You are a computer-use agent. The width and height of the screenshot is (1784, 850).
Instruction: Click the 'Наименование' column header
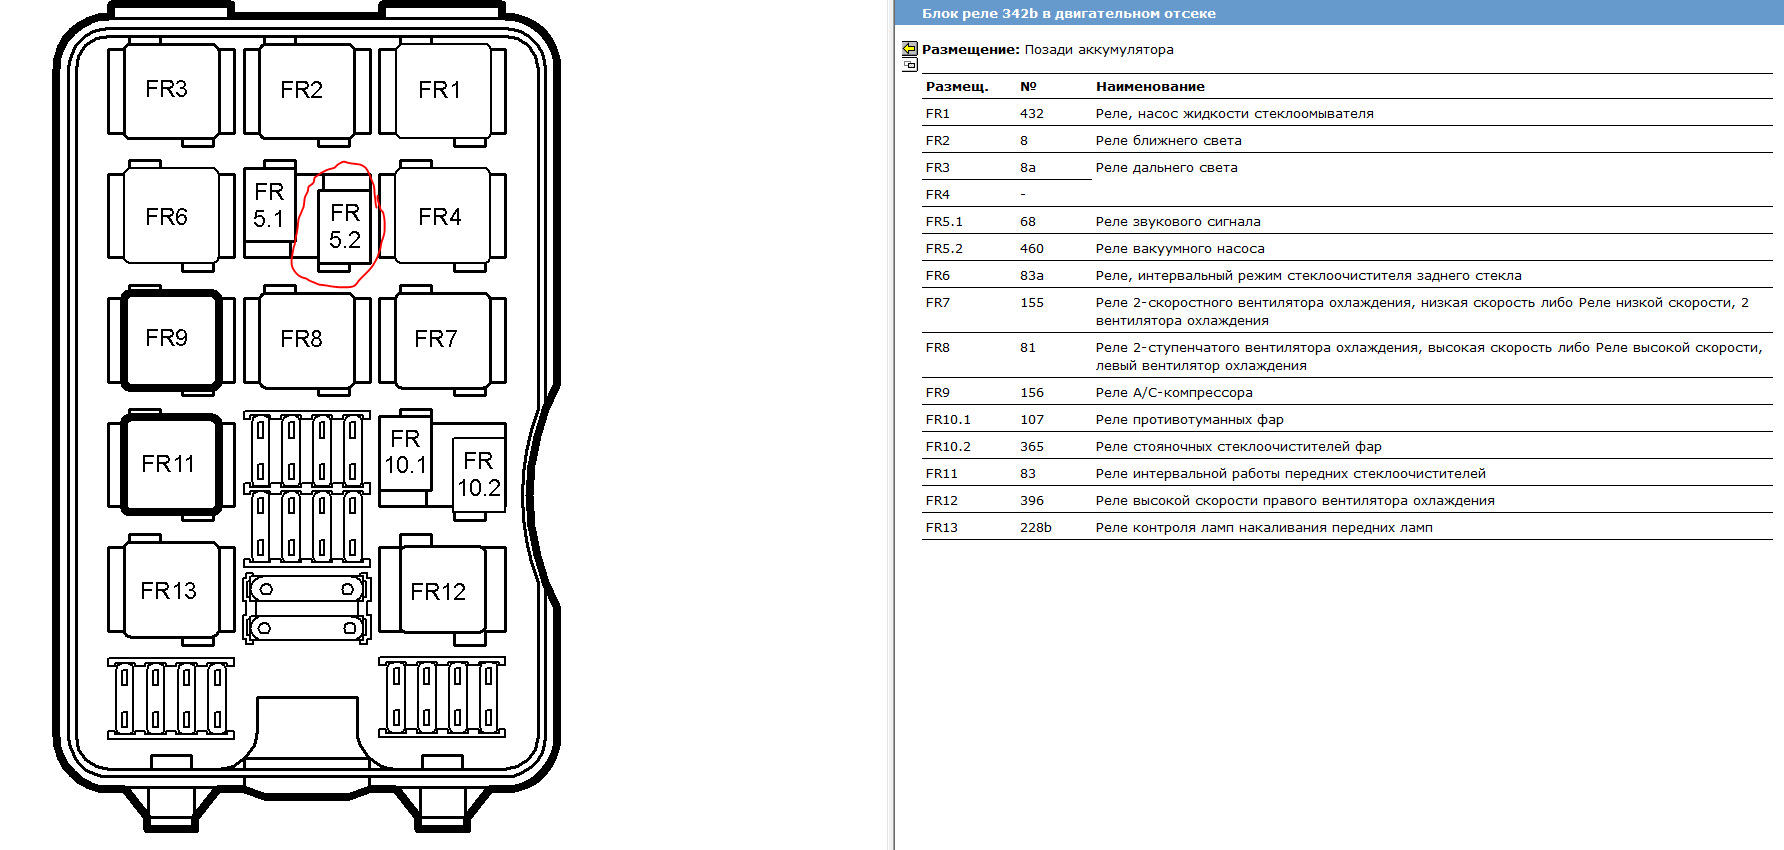[x=1150, y=87]
